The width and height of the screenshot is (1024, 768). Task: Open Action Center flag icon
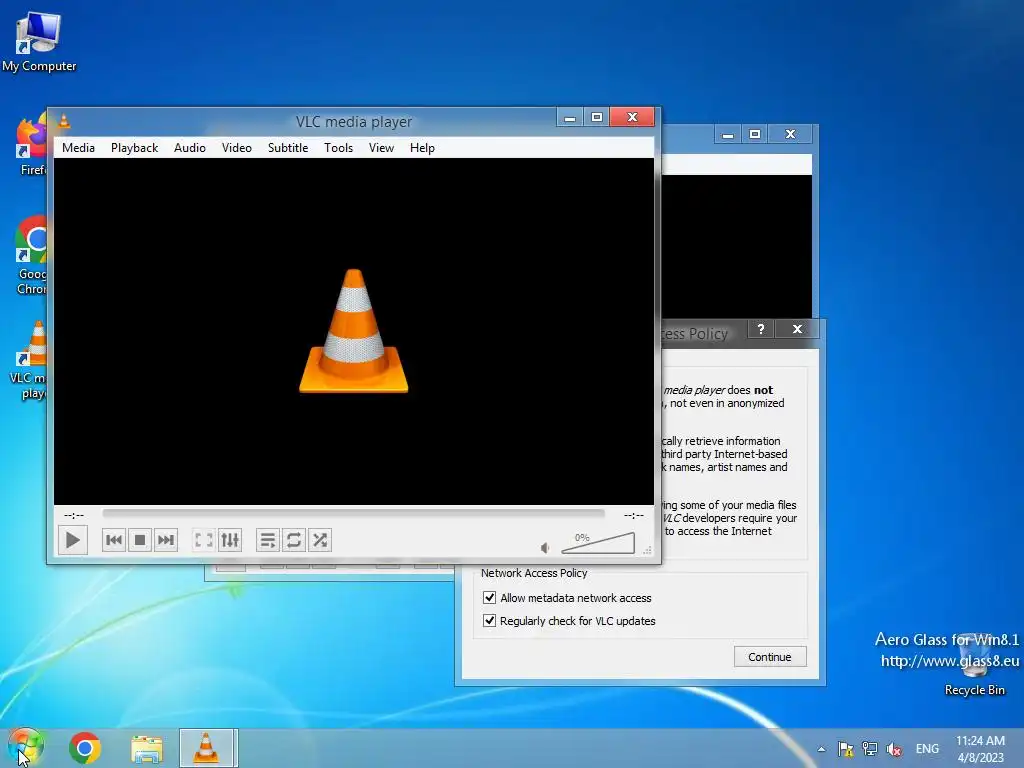tap(846, 749)
